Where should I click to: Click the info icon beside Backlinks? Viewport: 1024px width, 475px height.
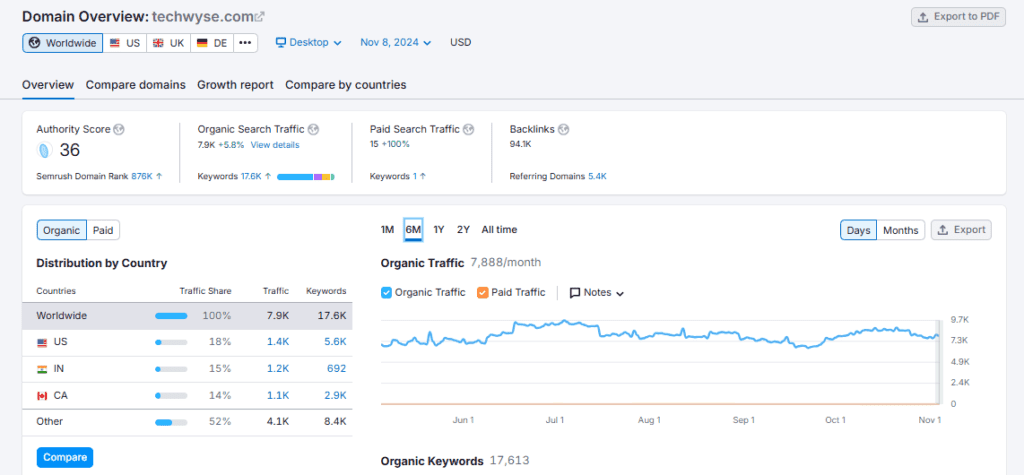point(563,130)
